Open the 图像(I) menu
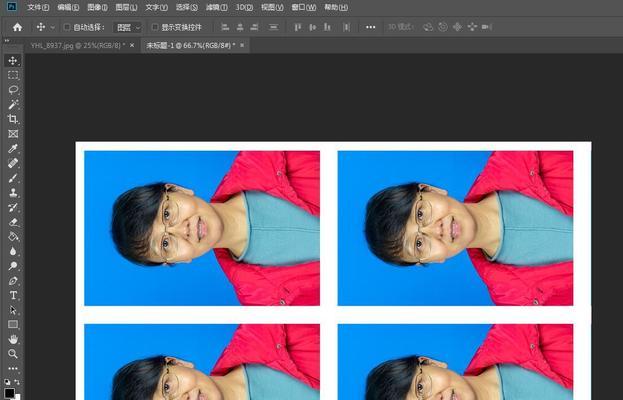 click(x=97, y=7)
